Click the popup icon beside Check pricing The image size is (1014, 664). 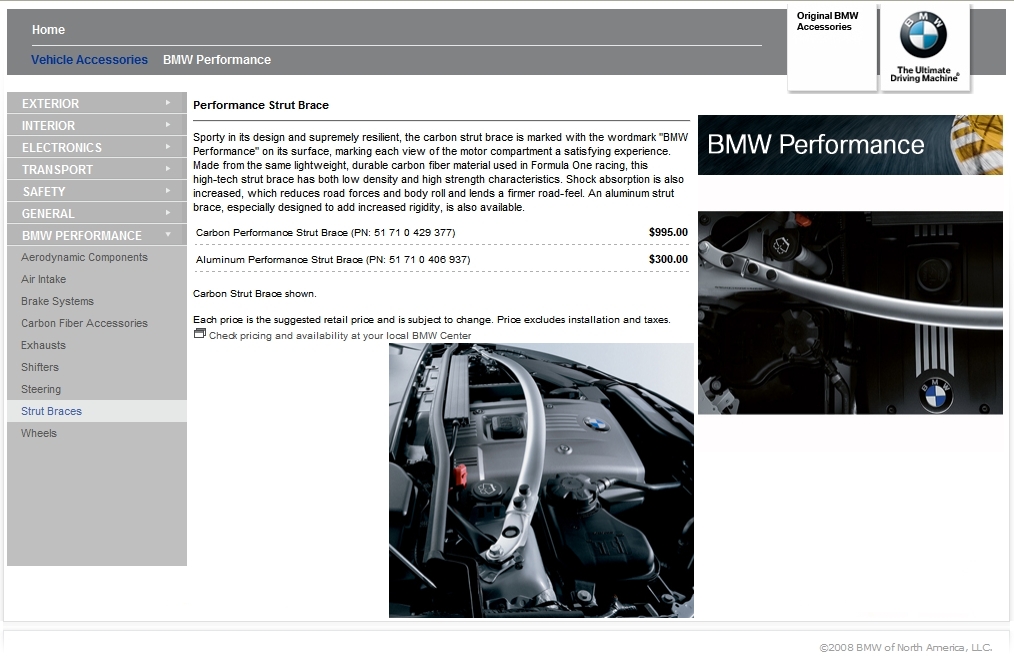pos(199,334)
